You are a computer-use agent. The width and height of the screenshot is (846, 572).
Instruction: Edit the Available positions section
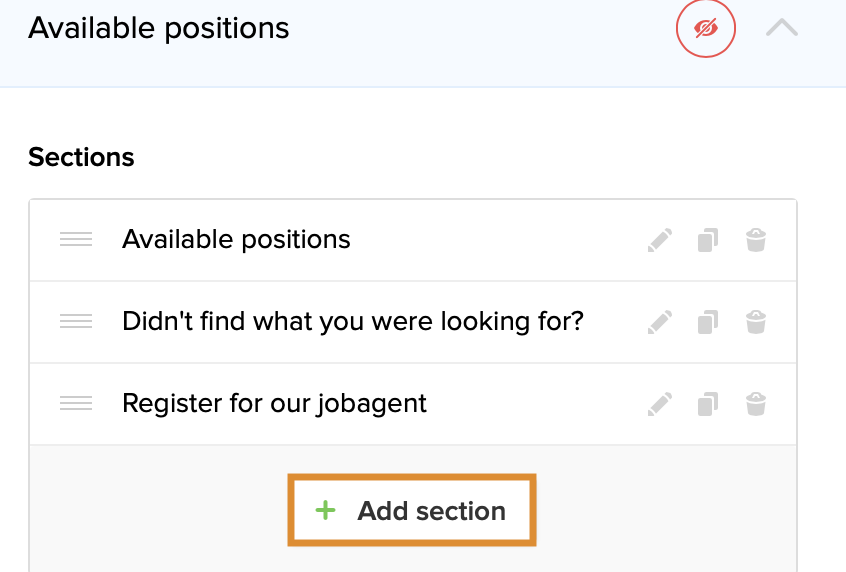[x=660, y=240]
